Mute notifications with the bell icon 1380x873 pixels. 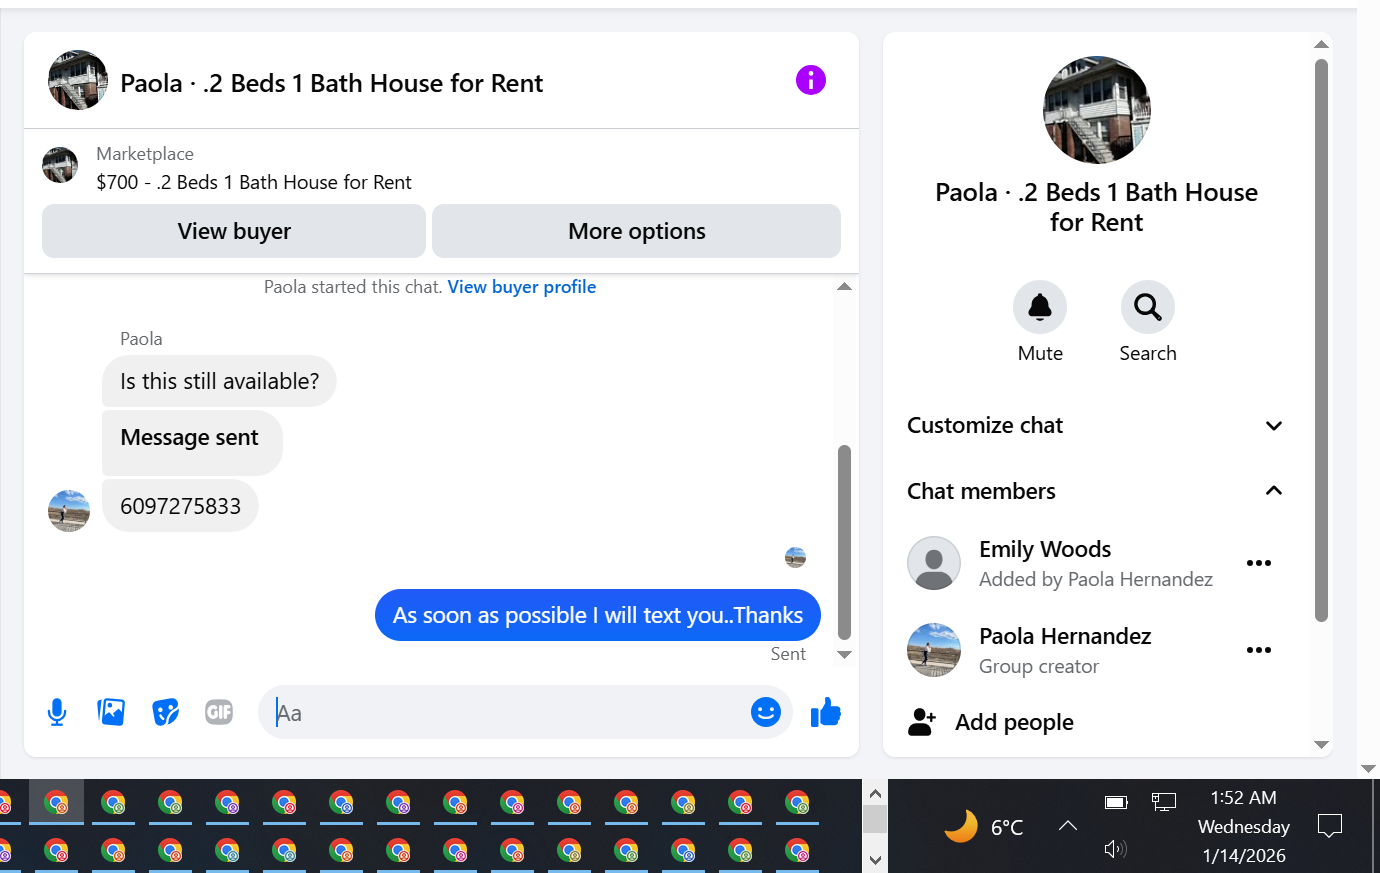pyautogui.click(x=1040, y=307)
